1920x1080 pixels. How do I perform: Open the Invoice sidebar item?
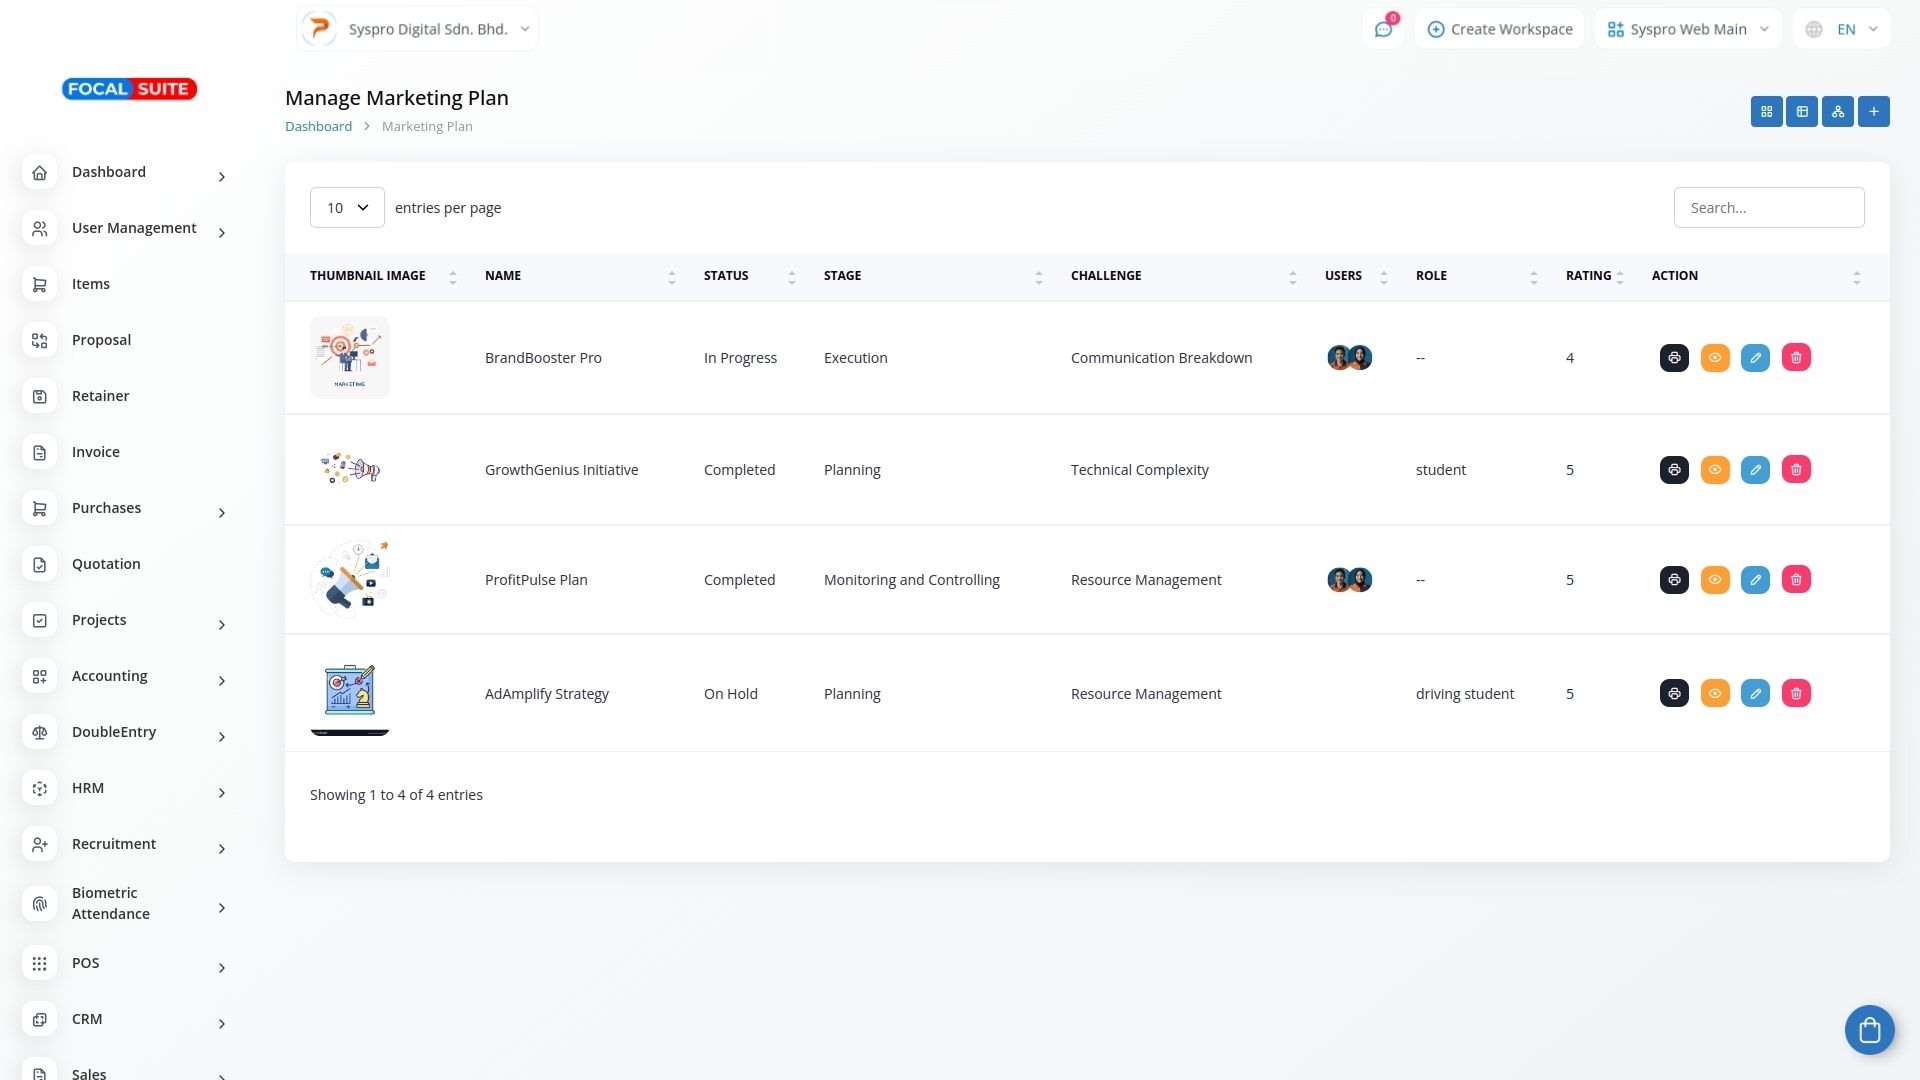(96, 453)
